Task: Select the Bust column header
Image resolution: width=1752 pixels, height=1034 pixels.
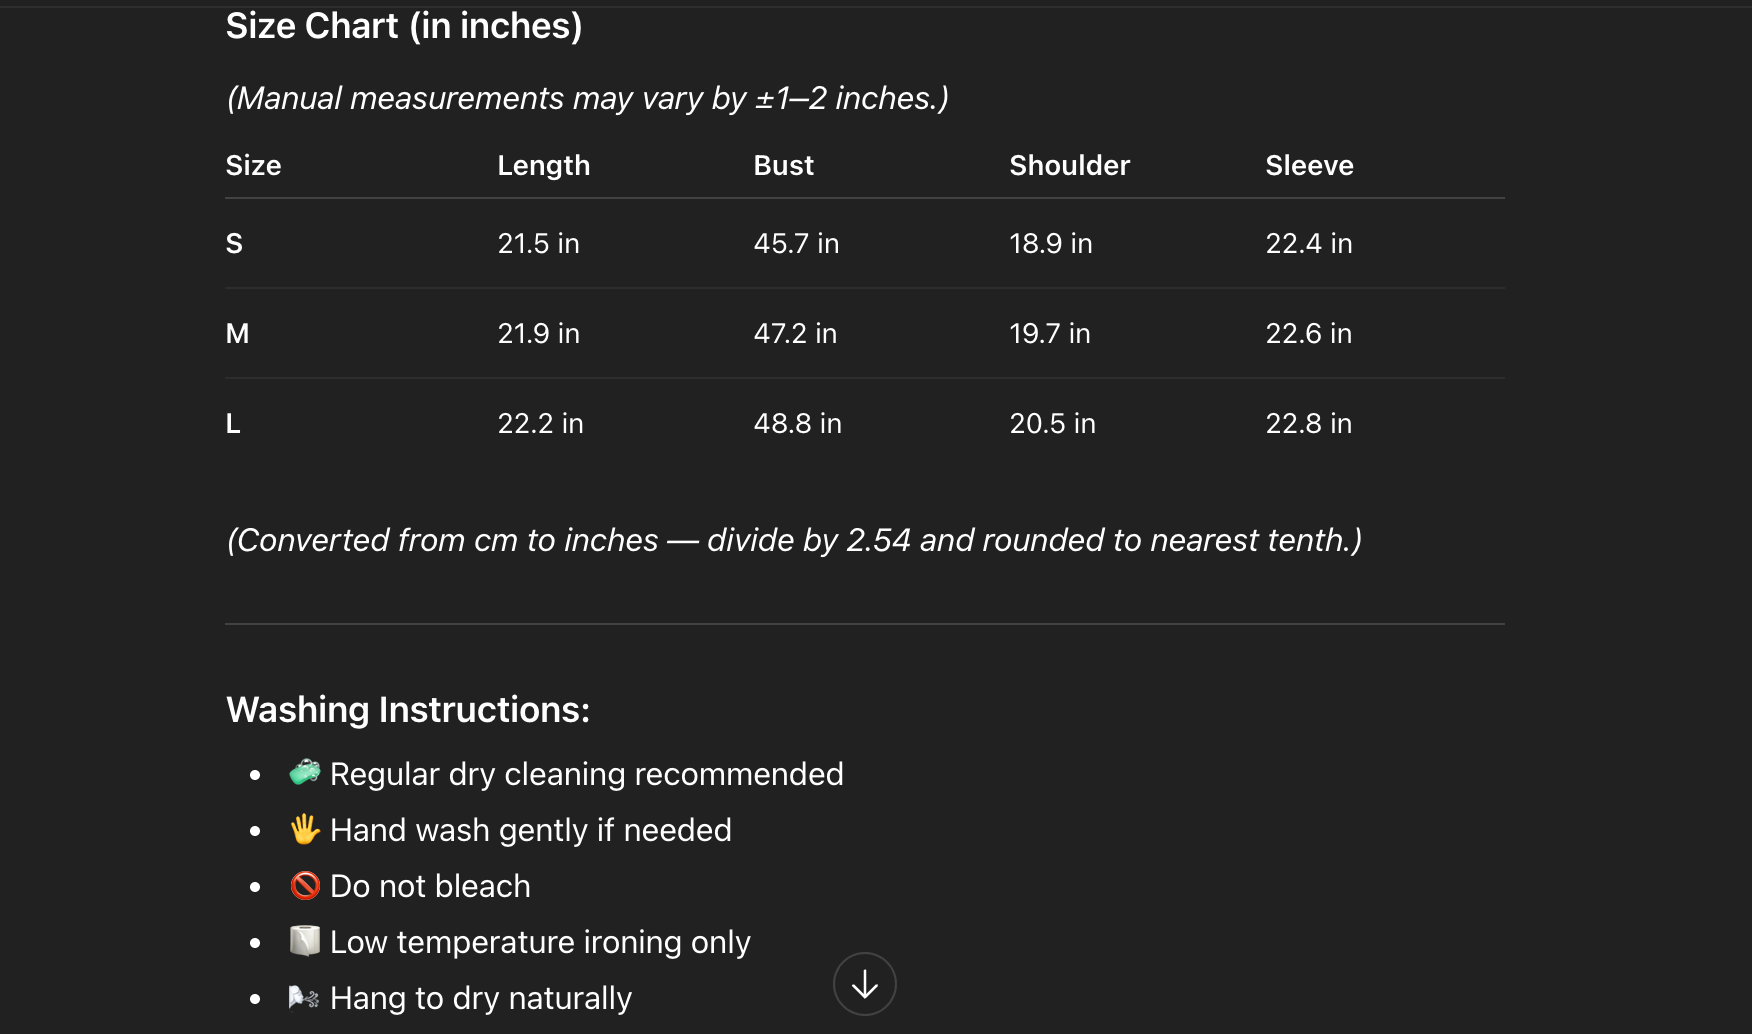Action: [783, 165]
